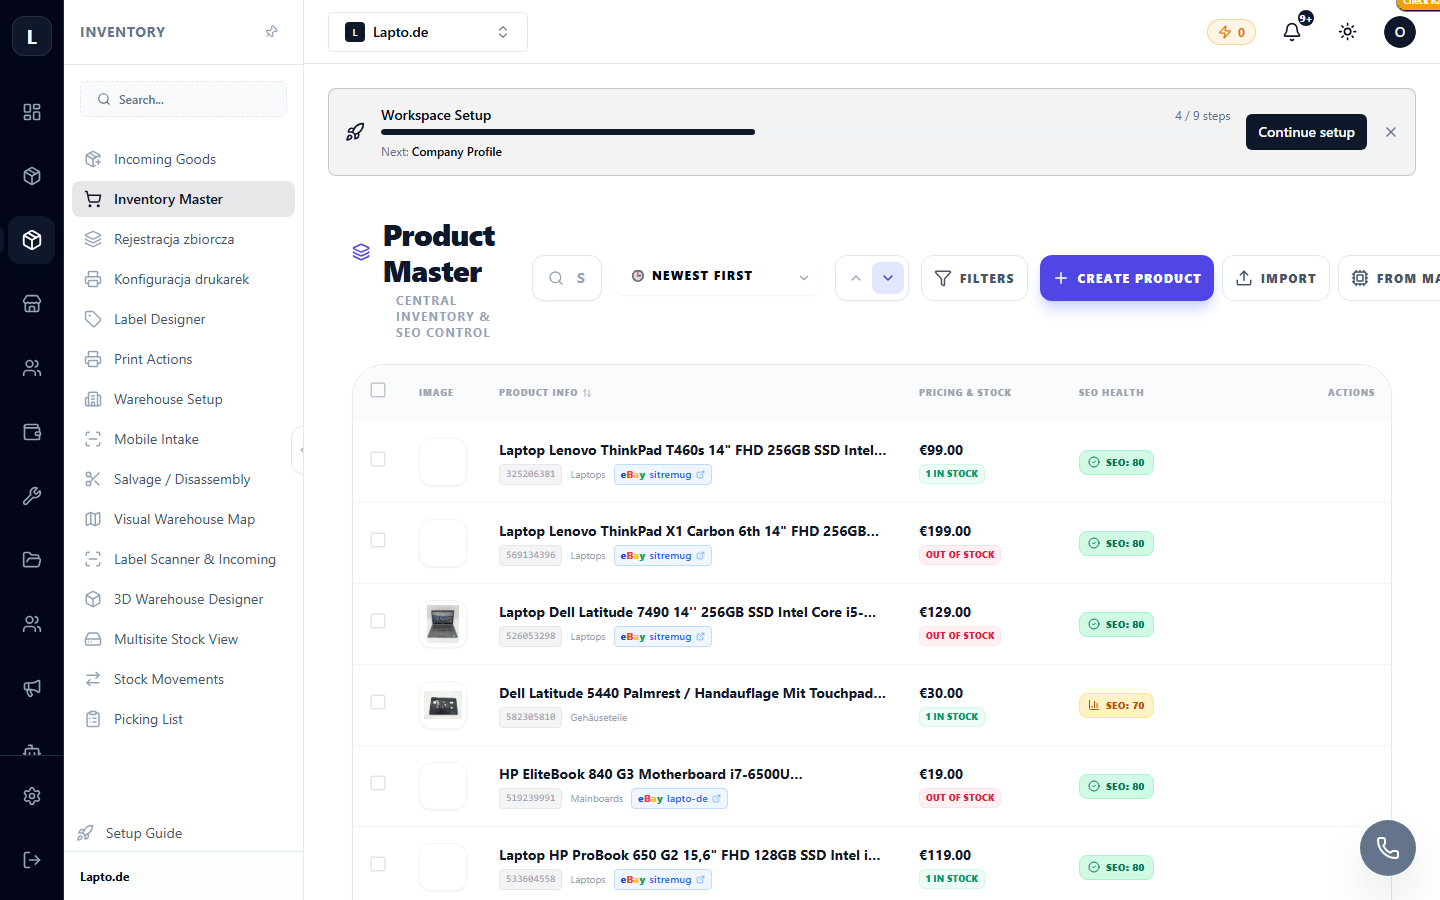Tick the select-all checkbox in table header
Viewport: 1440px width, 900px height.
click(378, 390)
